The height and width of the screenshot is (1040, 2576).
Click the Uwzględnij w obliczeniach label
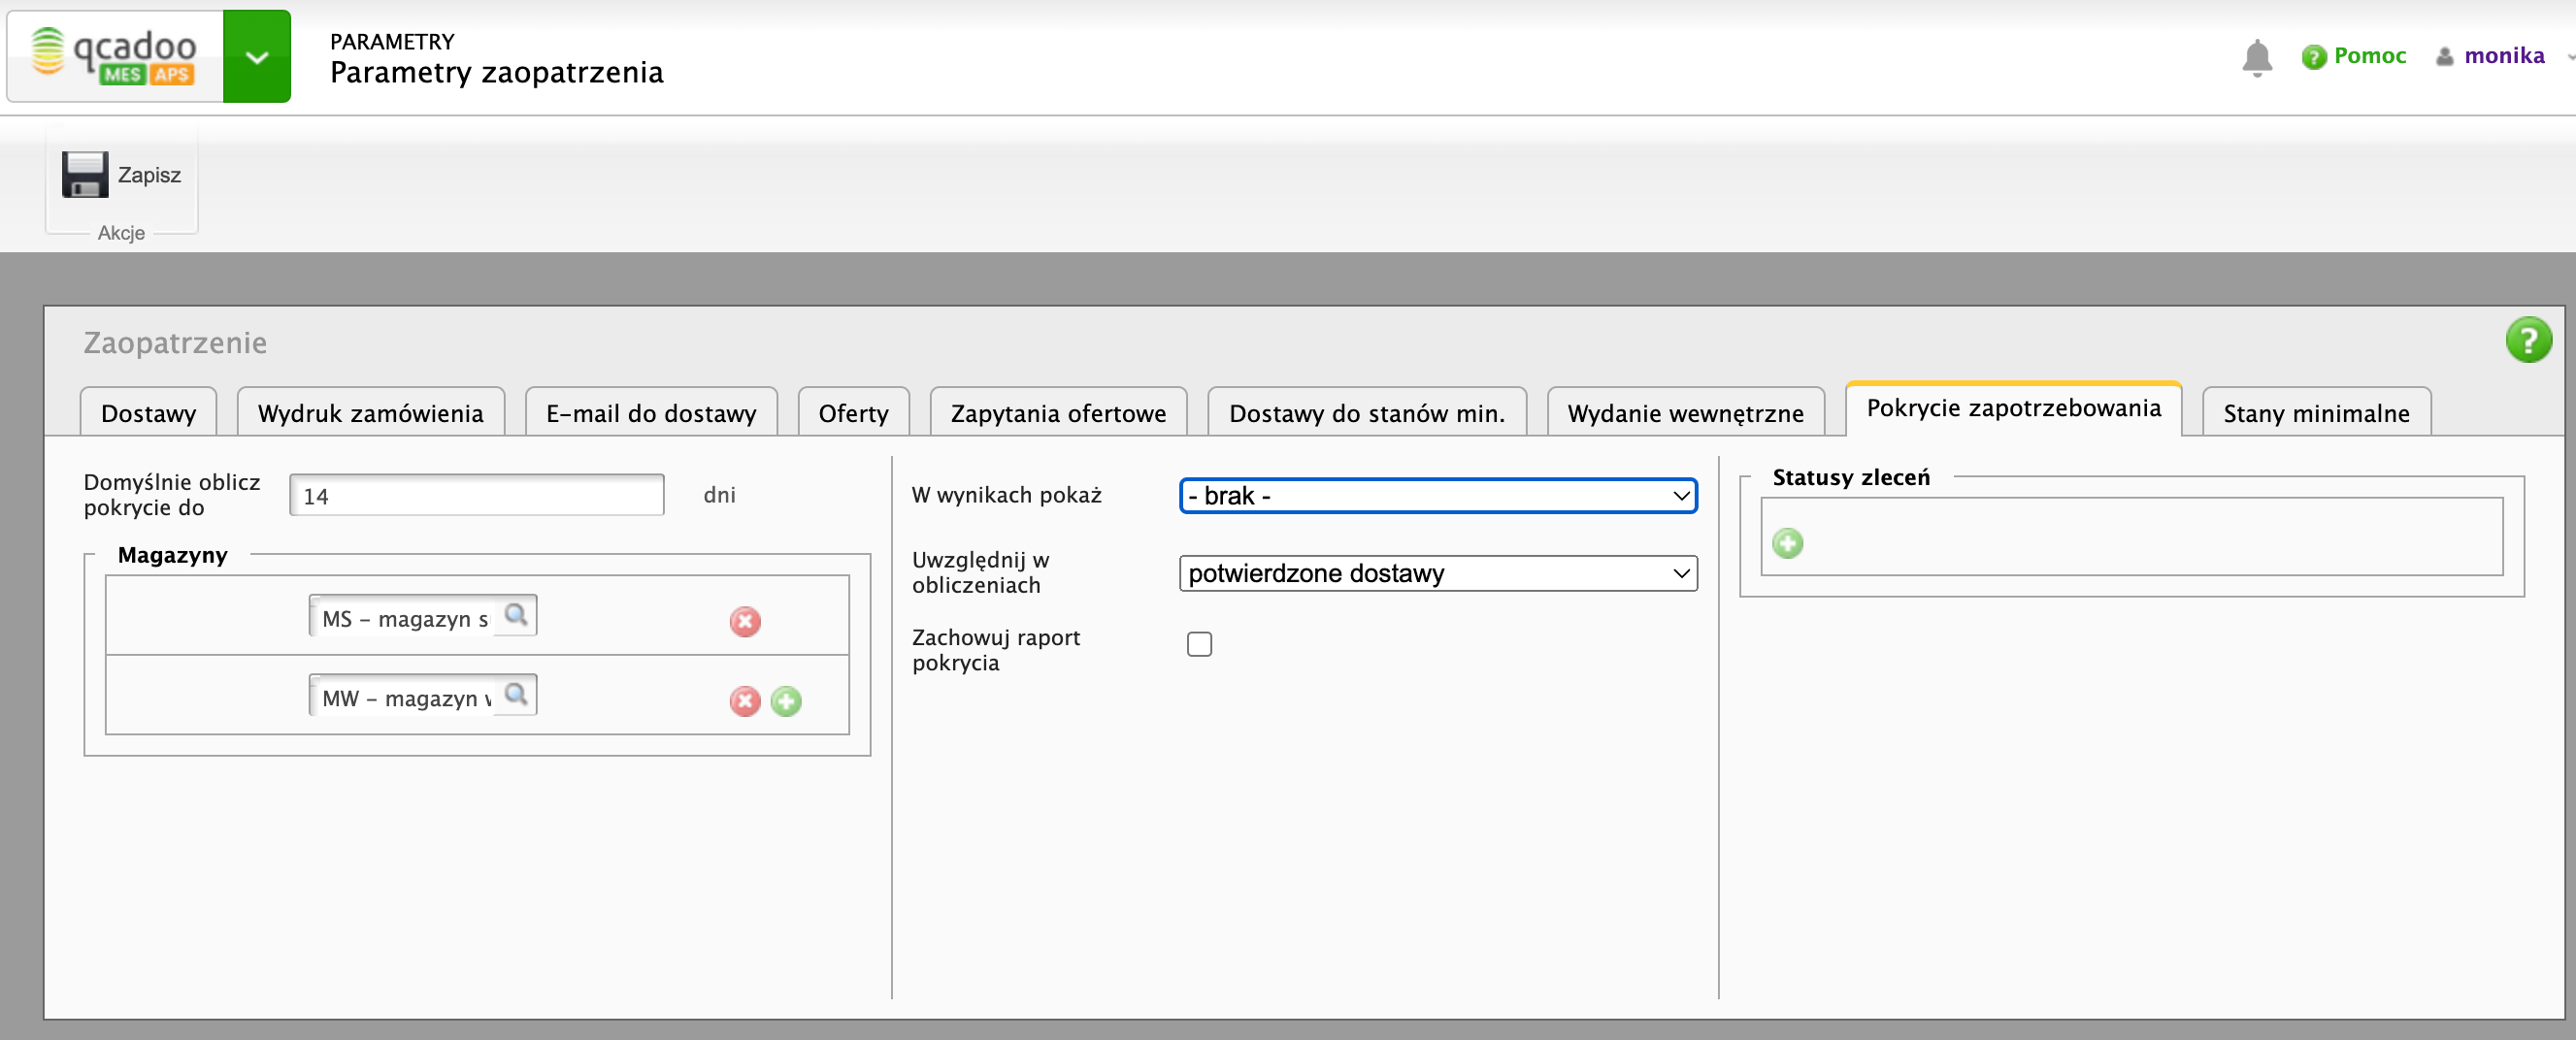click(x=980, y=572)
